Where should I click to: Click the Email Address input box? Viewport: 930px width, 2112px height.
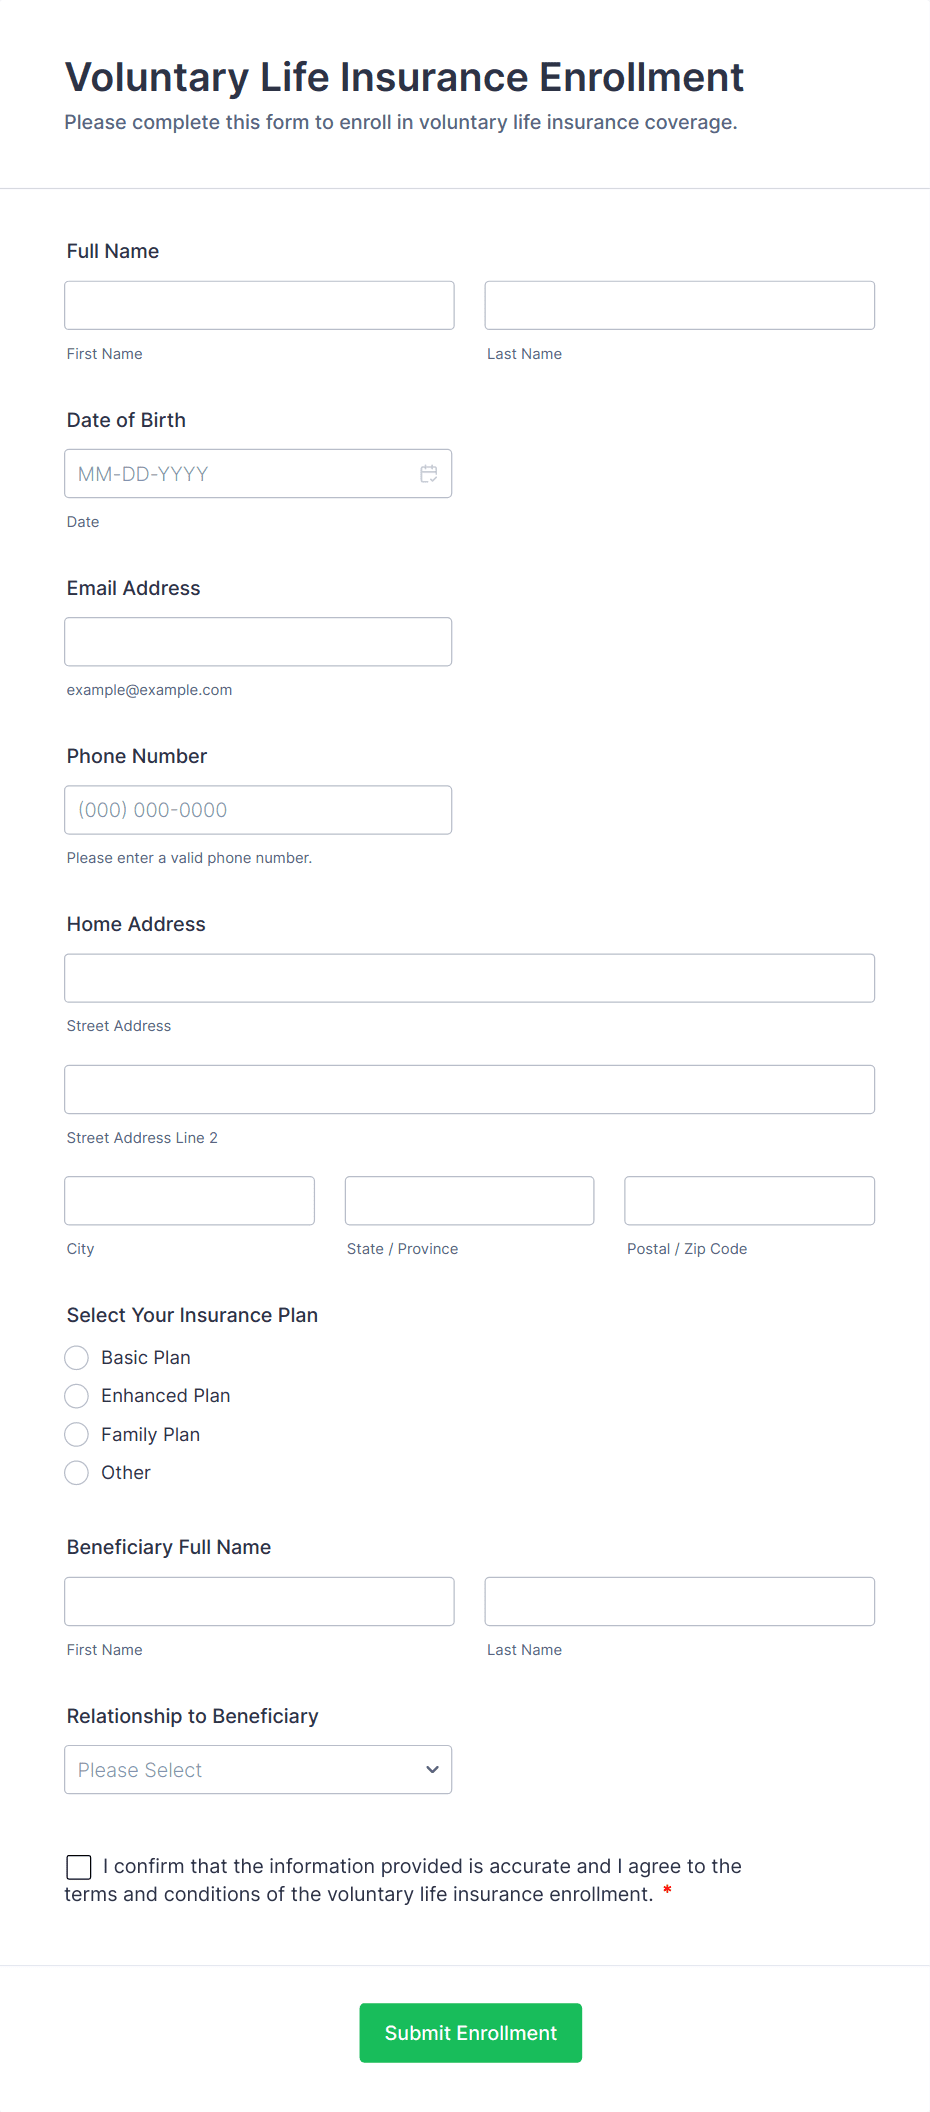point(258,641)
